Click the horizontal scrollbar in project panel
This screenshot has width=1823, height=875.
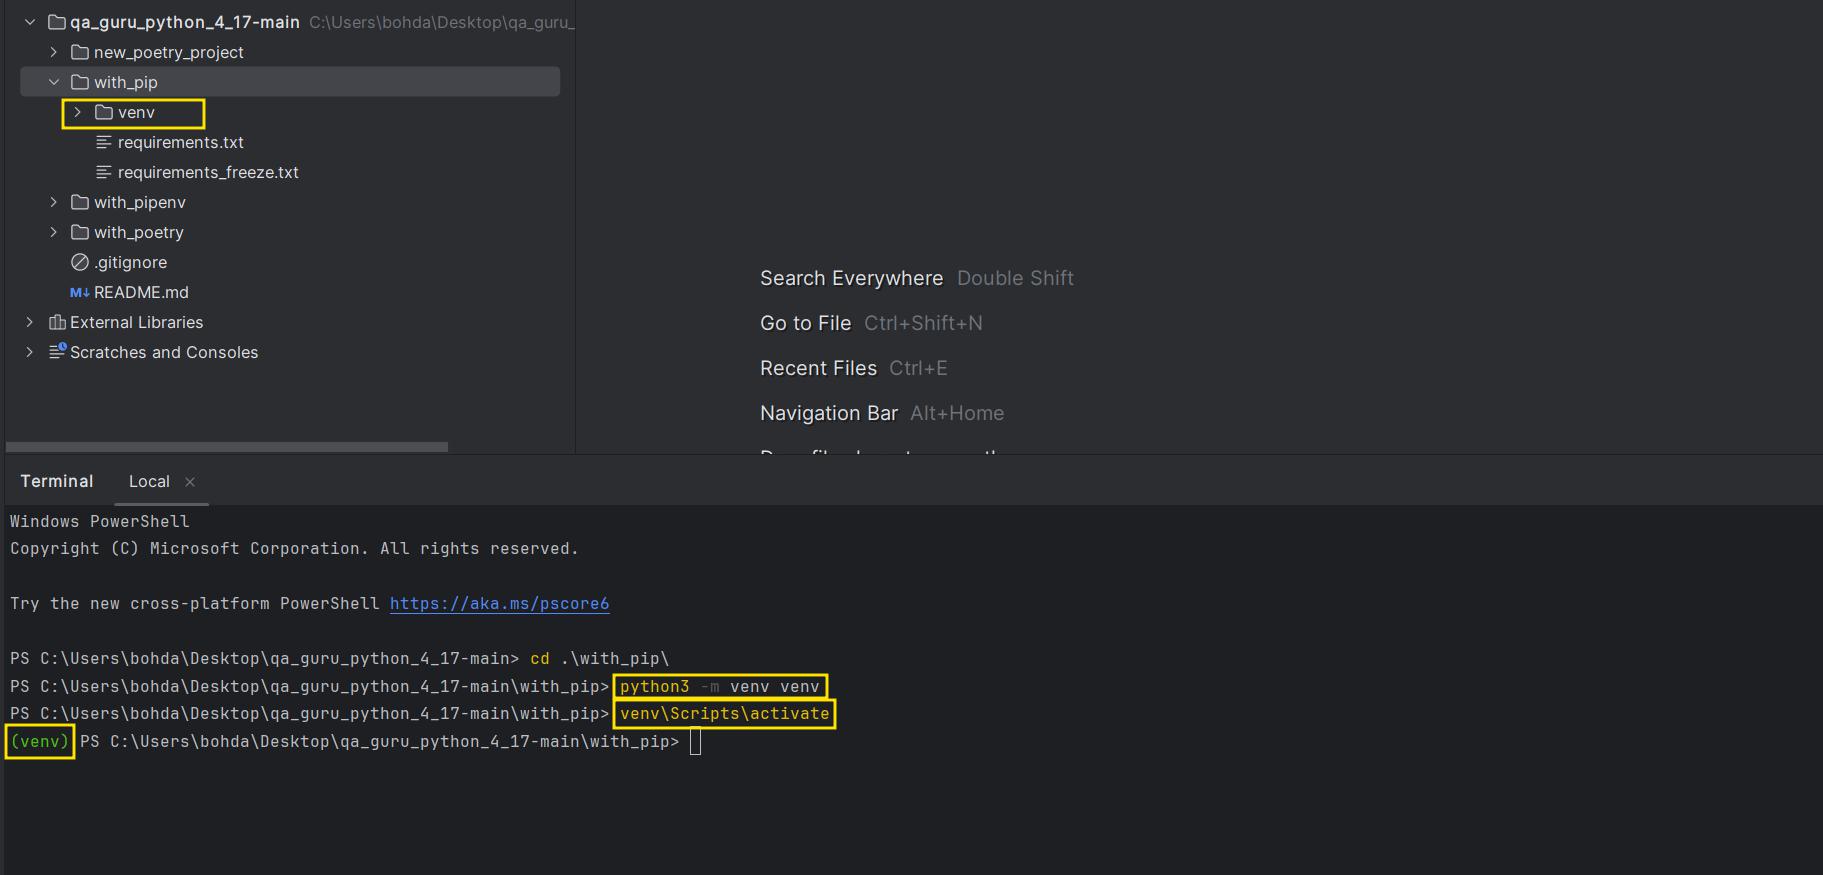227,446
